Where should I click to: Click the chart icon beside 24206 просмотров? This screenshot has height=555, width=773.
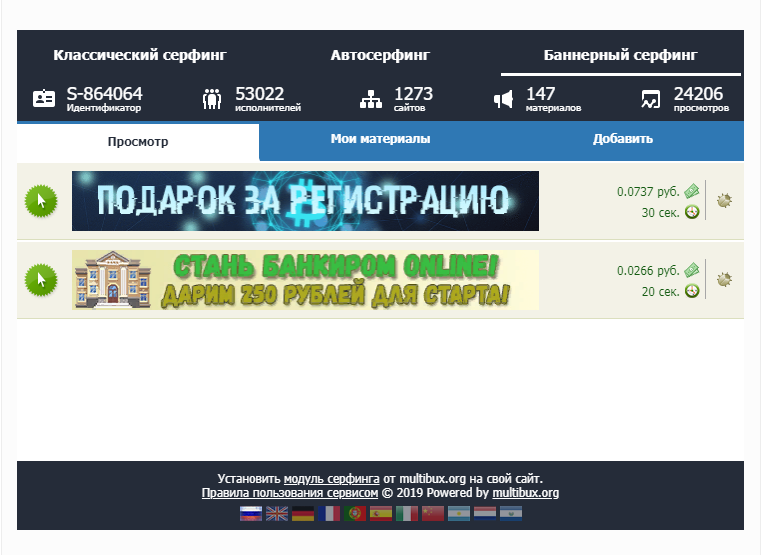click(650, 99)
